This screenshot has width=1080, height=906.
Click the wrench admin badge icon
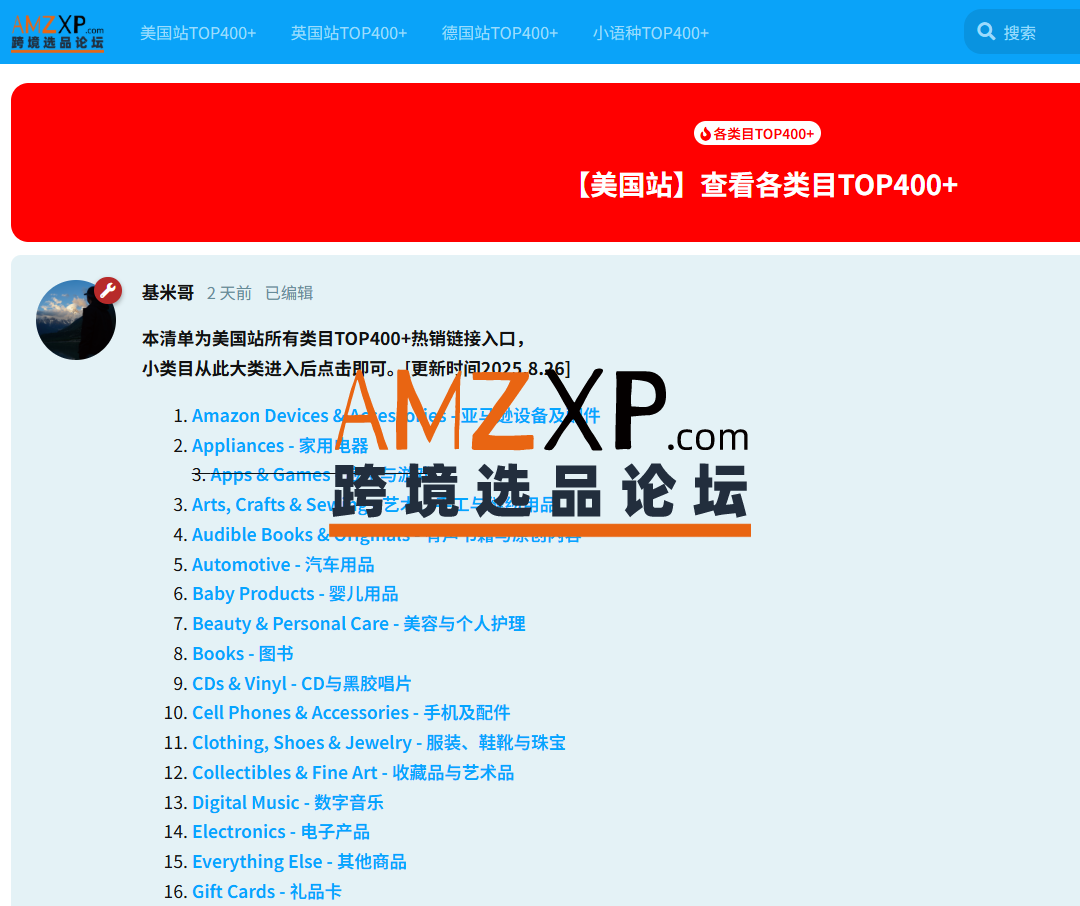[108, 291]
